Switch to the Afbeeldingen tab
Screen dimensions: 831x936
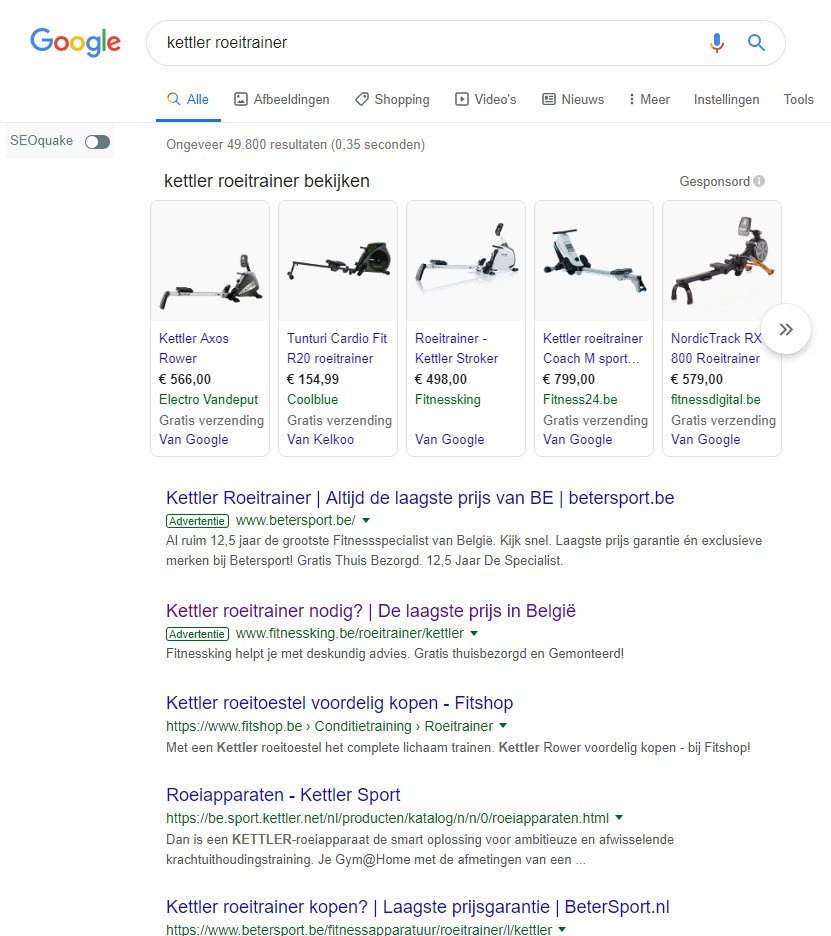[x=282, y=99]
